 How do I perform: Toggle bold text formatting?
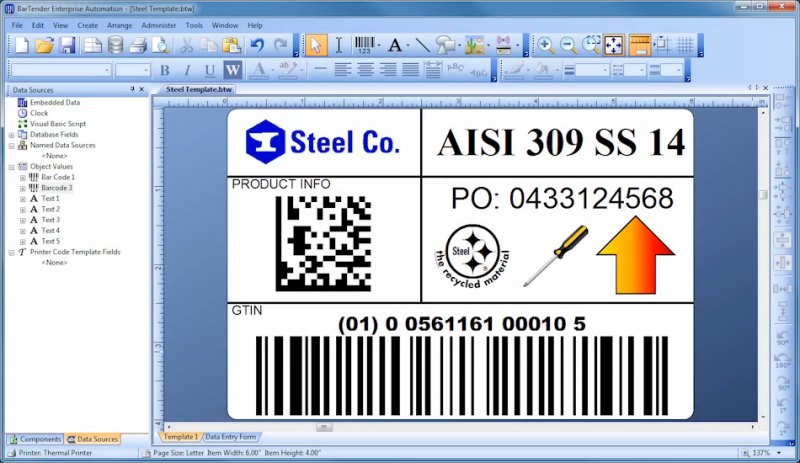(164, 70)
